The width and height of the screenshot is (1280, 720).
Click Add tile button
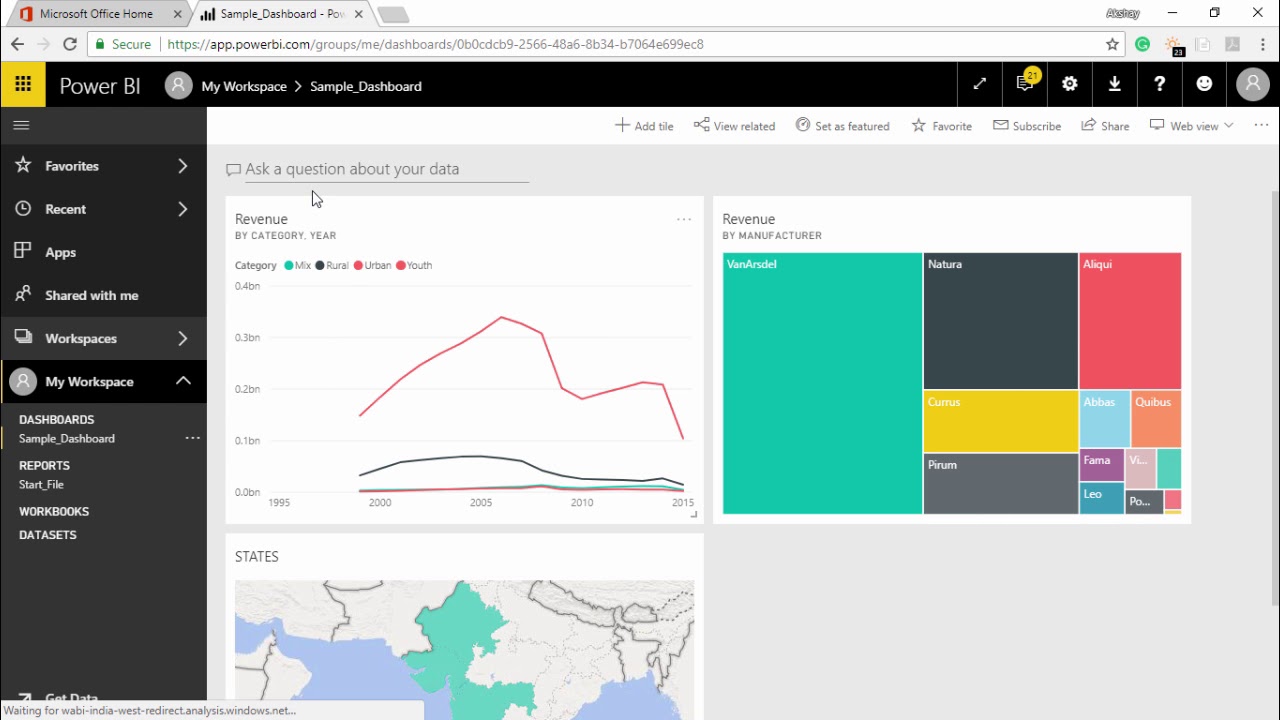[644, 126]
